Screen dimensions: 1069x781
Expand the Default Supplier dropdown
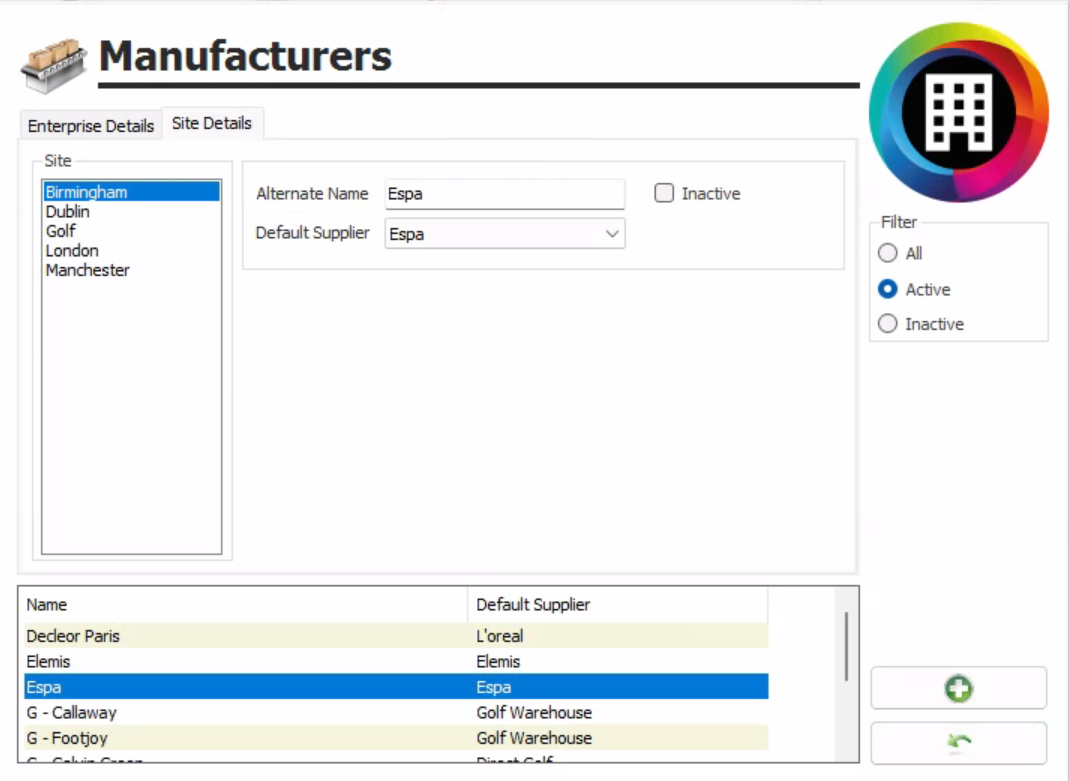[x=612, y=234]
